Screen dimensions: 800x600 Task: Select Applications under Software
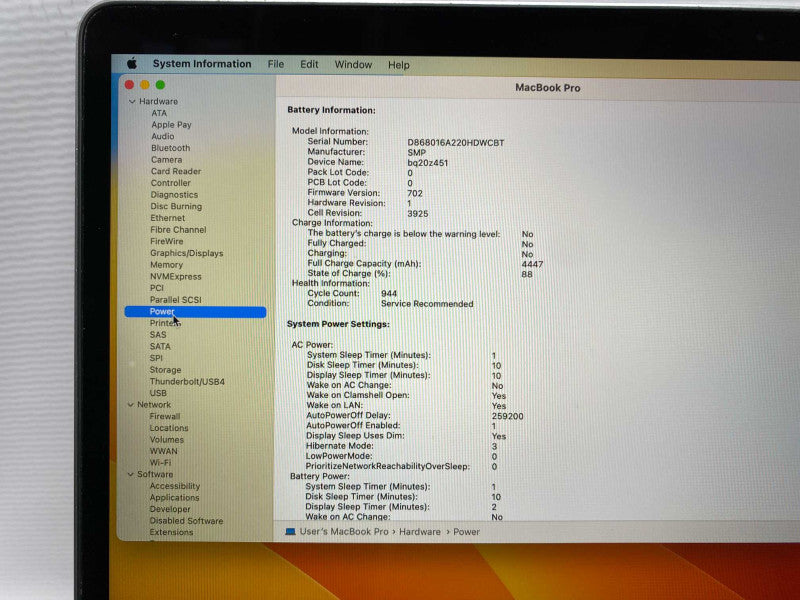click(174, 498)
